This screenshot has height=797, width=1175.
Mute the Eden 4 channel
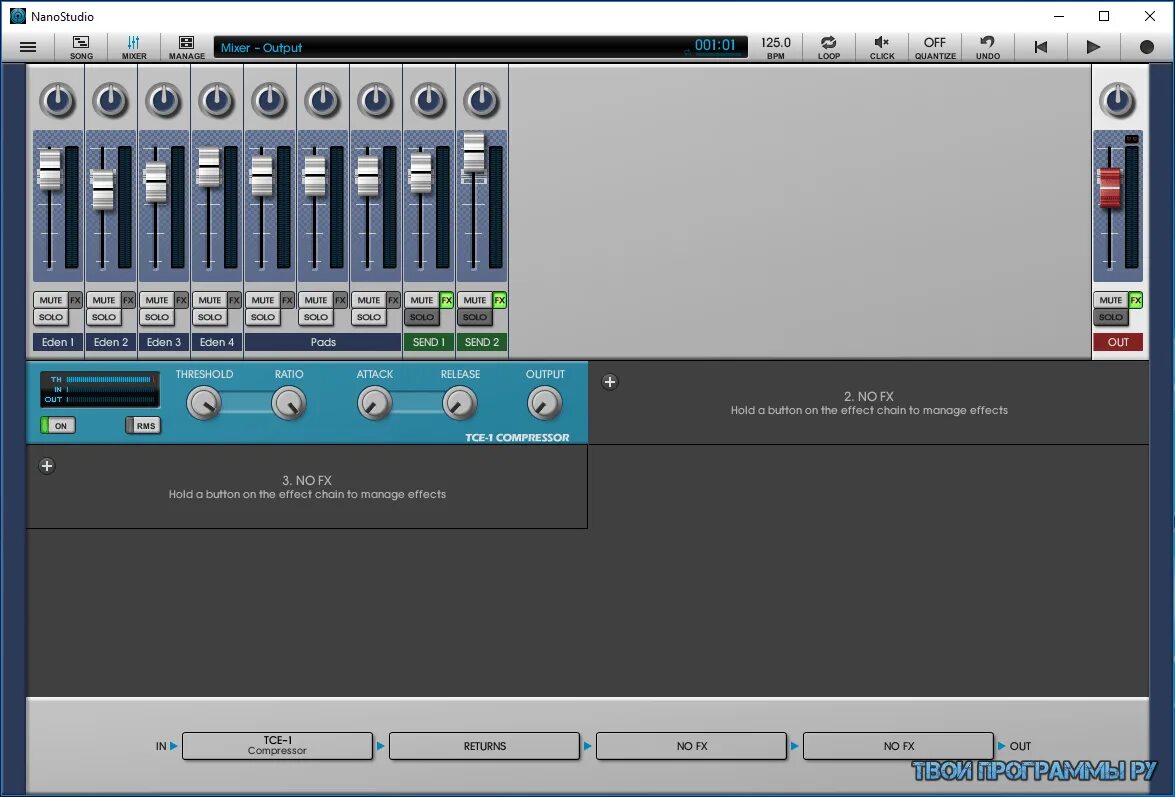click(x=210, y=300)
